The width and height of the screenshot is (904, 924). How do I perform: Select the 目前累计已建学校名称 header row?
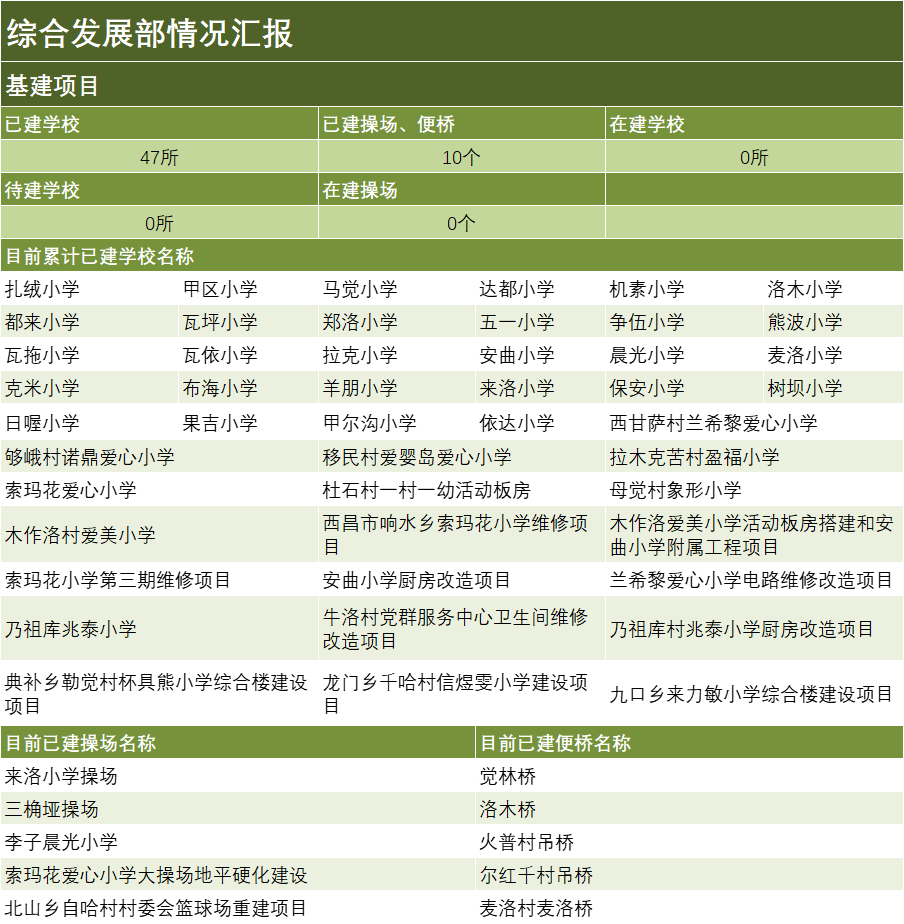[452, 255]
